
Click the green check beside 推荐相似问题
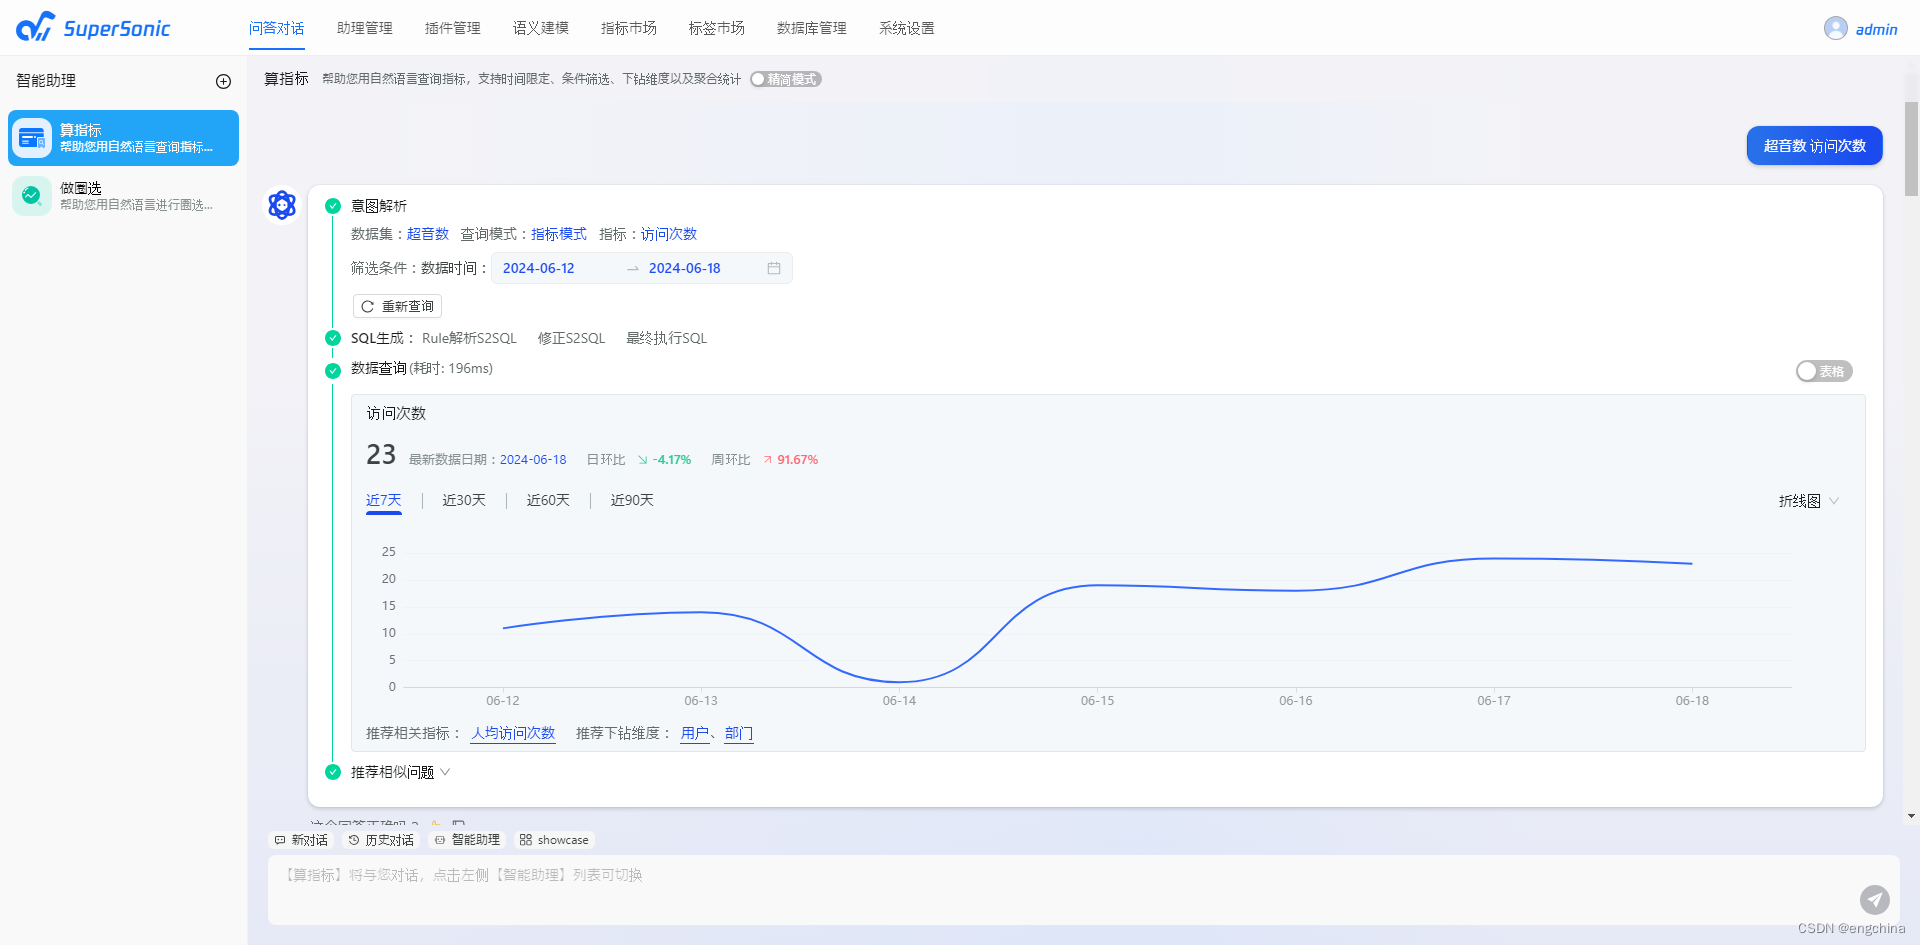pyautogui.click(x=333, y=772)
